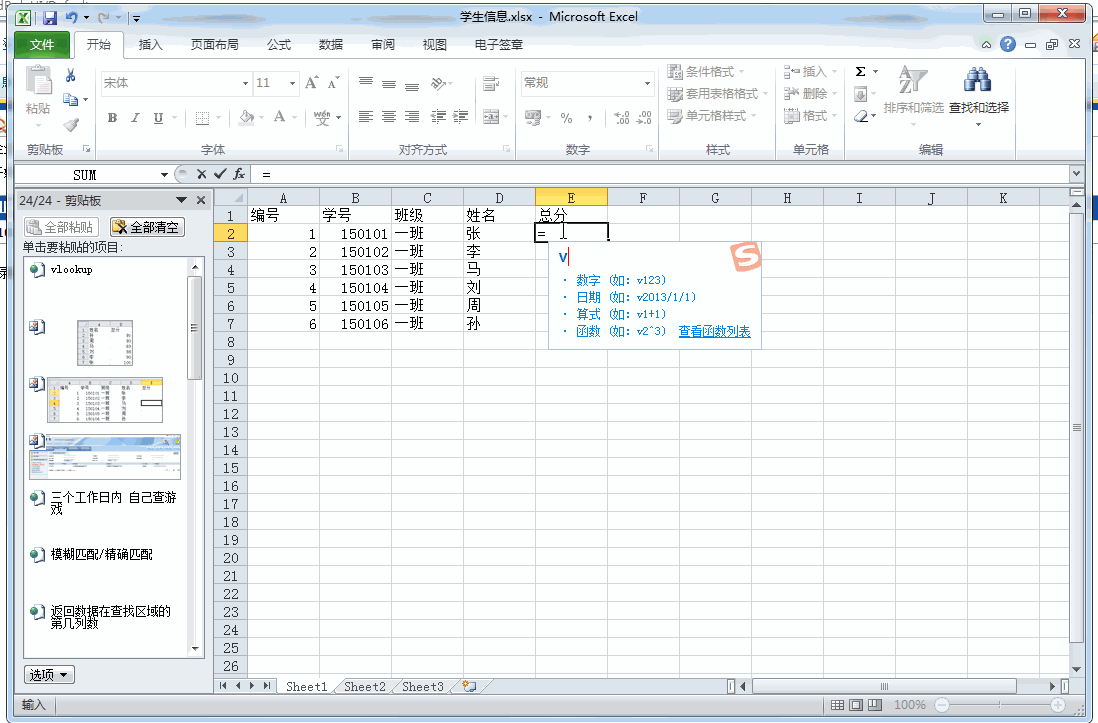1098x723 pixels.
Task: Click the Fill Color paint bucket
Action: (246, 118)
